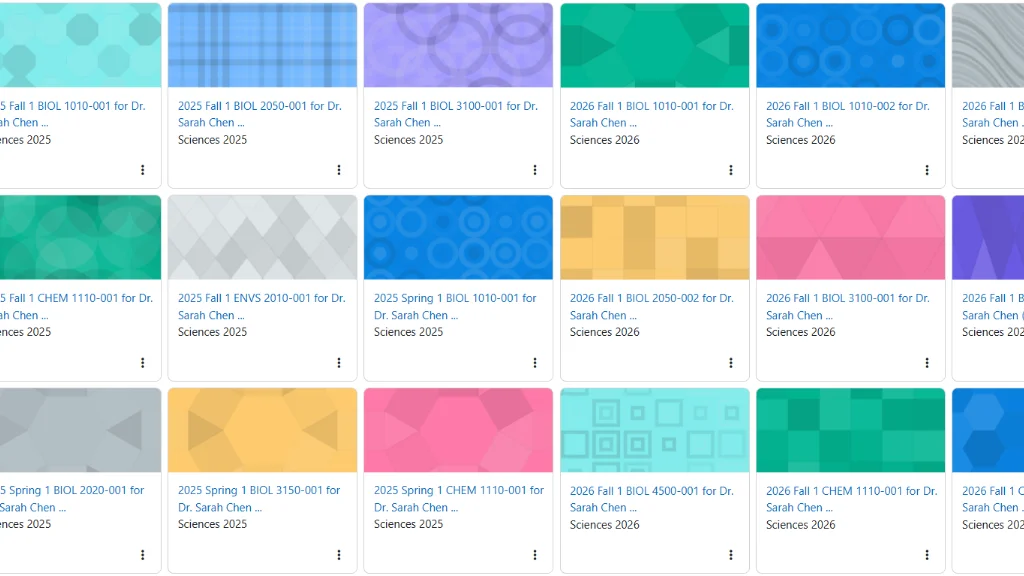The width and height of the screenshot is (1024, 576).
Task: Open three-dot menu on 2025 Fall ENVS 2010-001
Action: click(x=338, y=362)
